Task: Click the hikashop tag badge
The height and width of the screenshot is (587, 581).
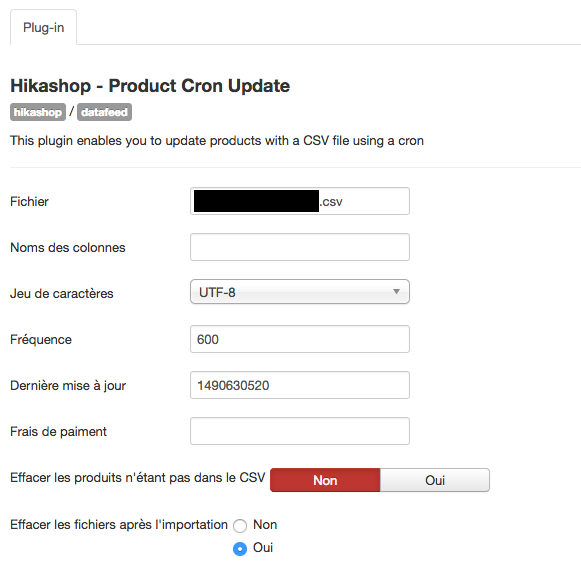Action: [x=38, y=112]
